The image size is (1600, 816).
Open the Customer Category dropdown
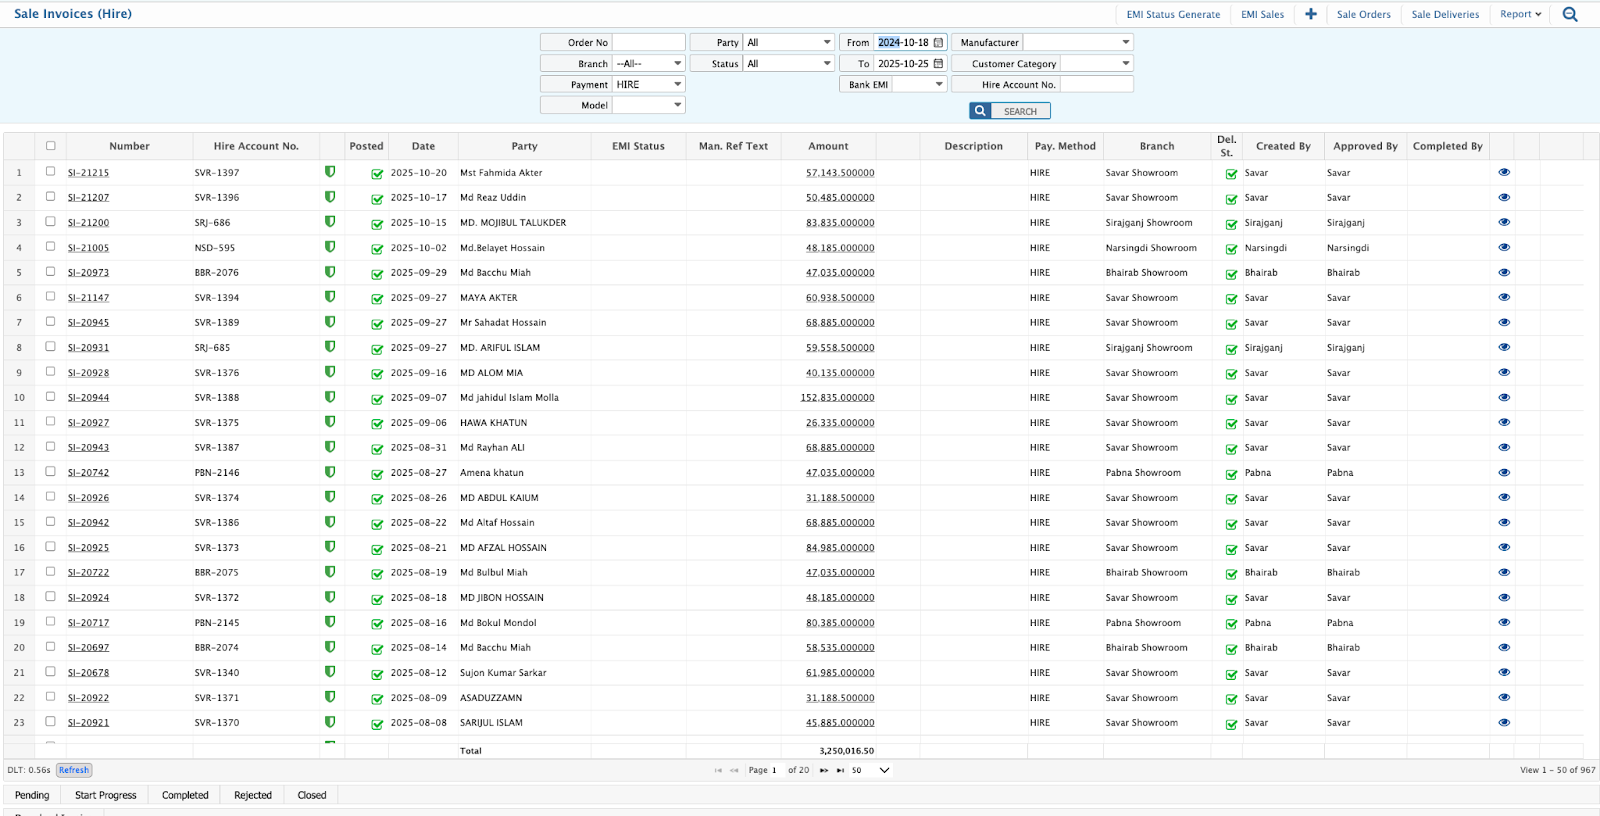(x=1096, y=63)
